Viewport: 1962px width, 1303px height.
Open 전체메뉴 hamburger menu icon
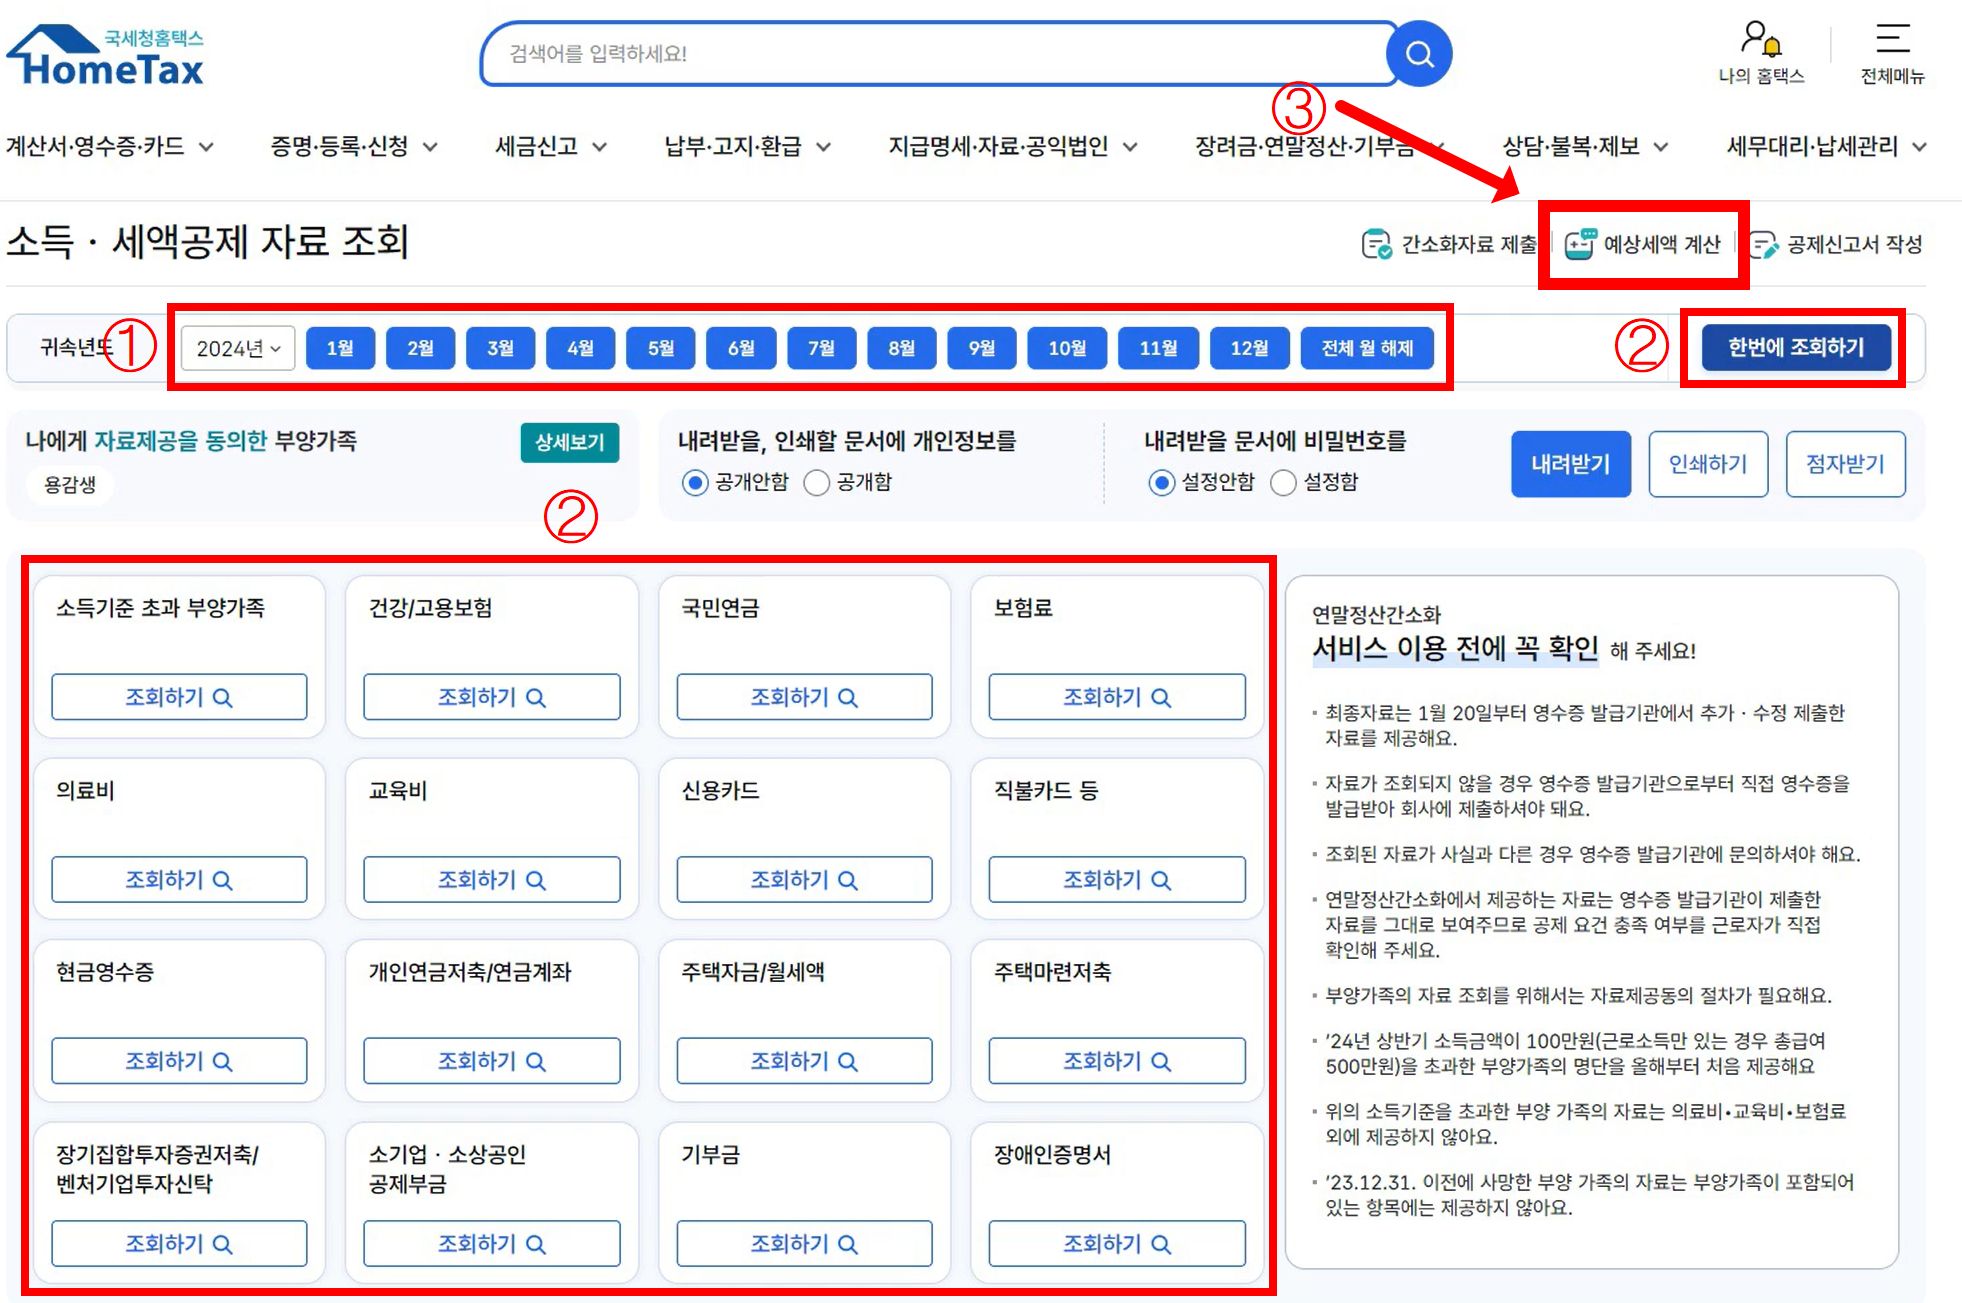pyautogui.click(x=1892, y=40)
